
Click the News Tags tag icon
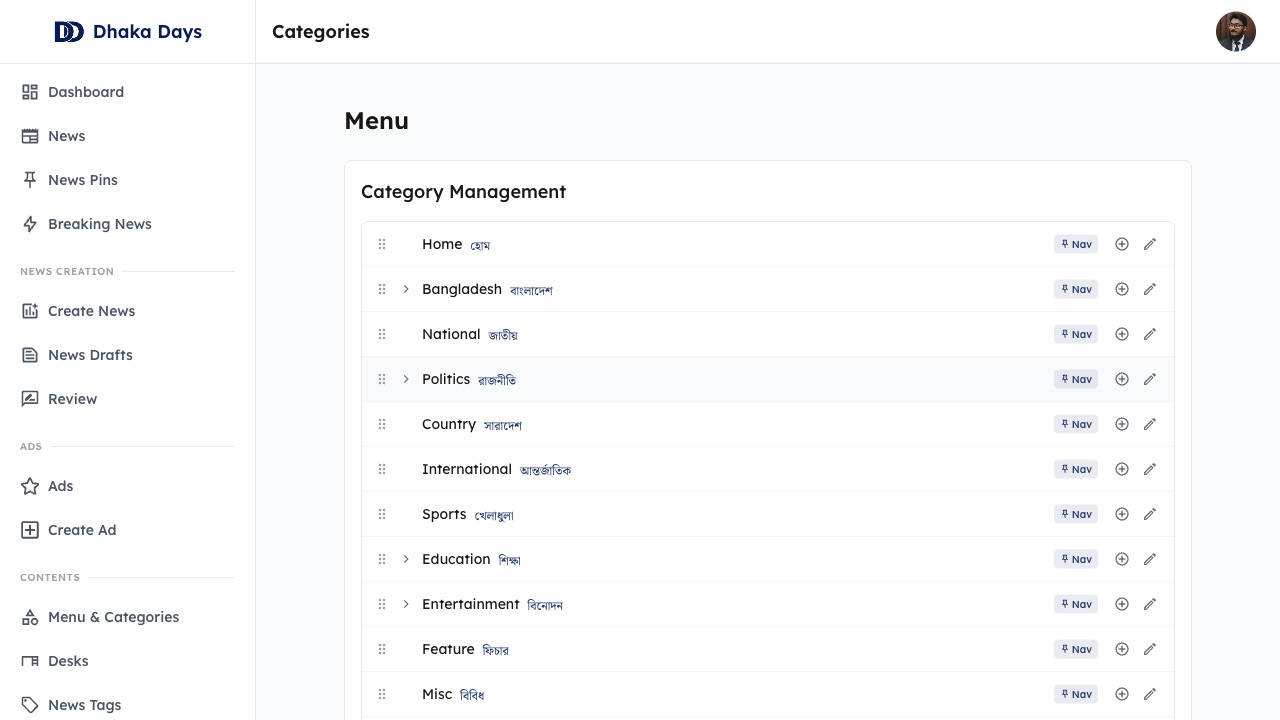(x=30, y=705)
